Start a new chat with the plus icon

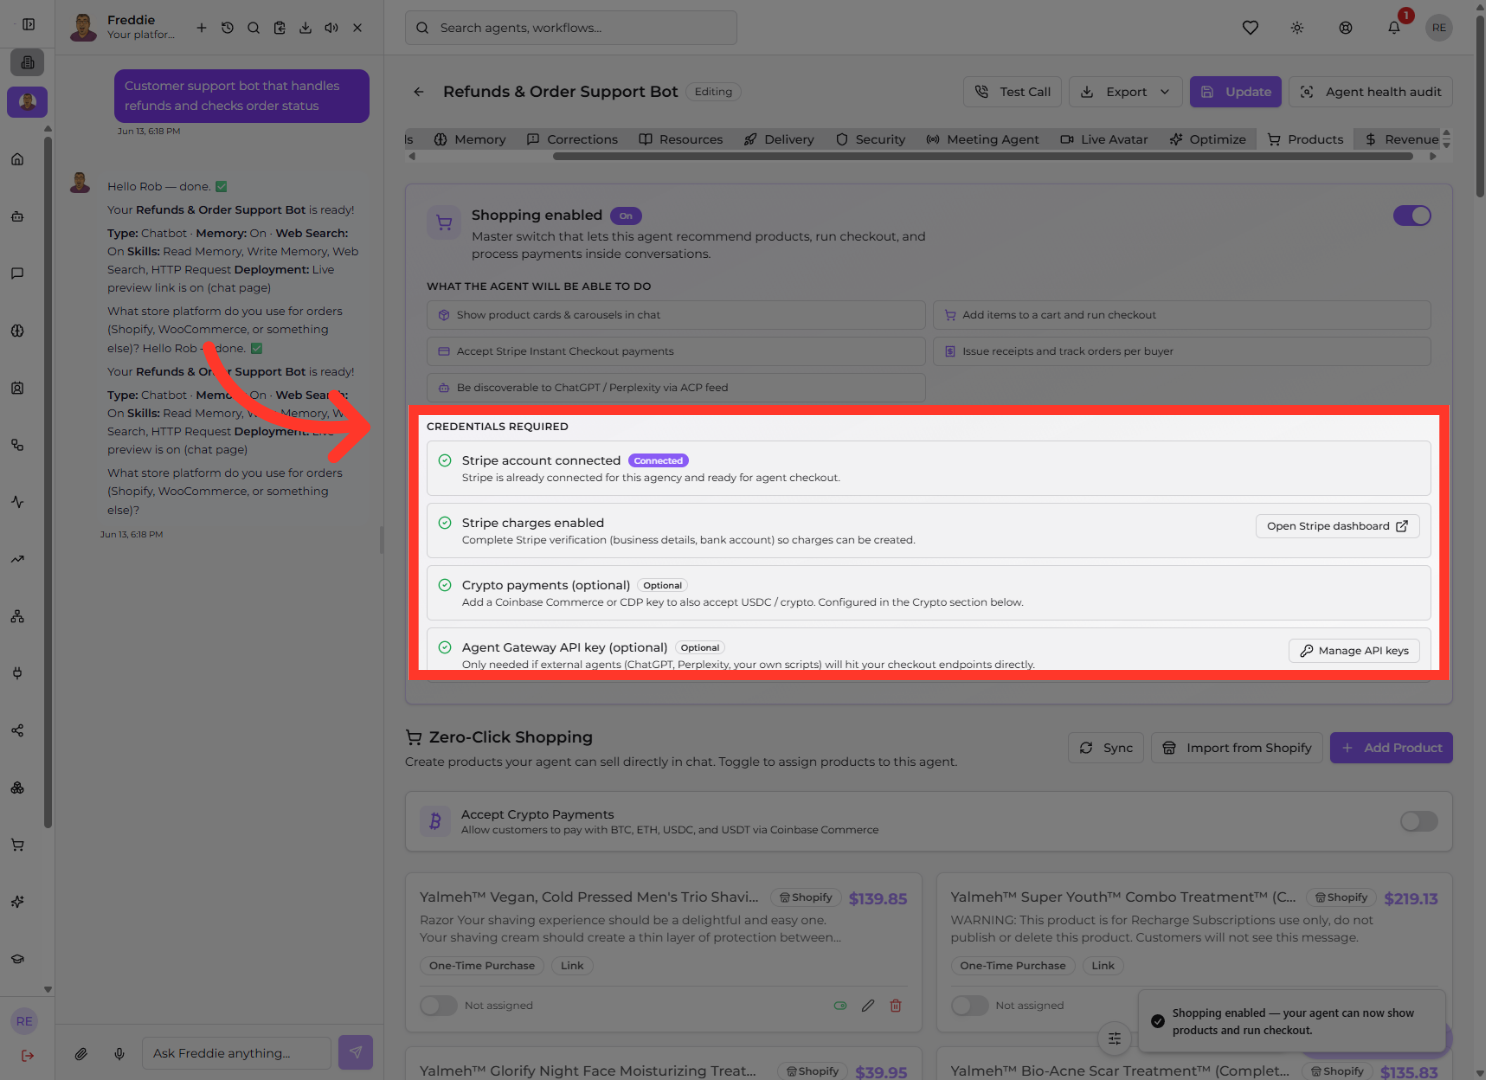[201, 28]
